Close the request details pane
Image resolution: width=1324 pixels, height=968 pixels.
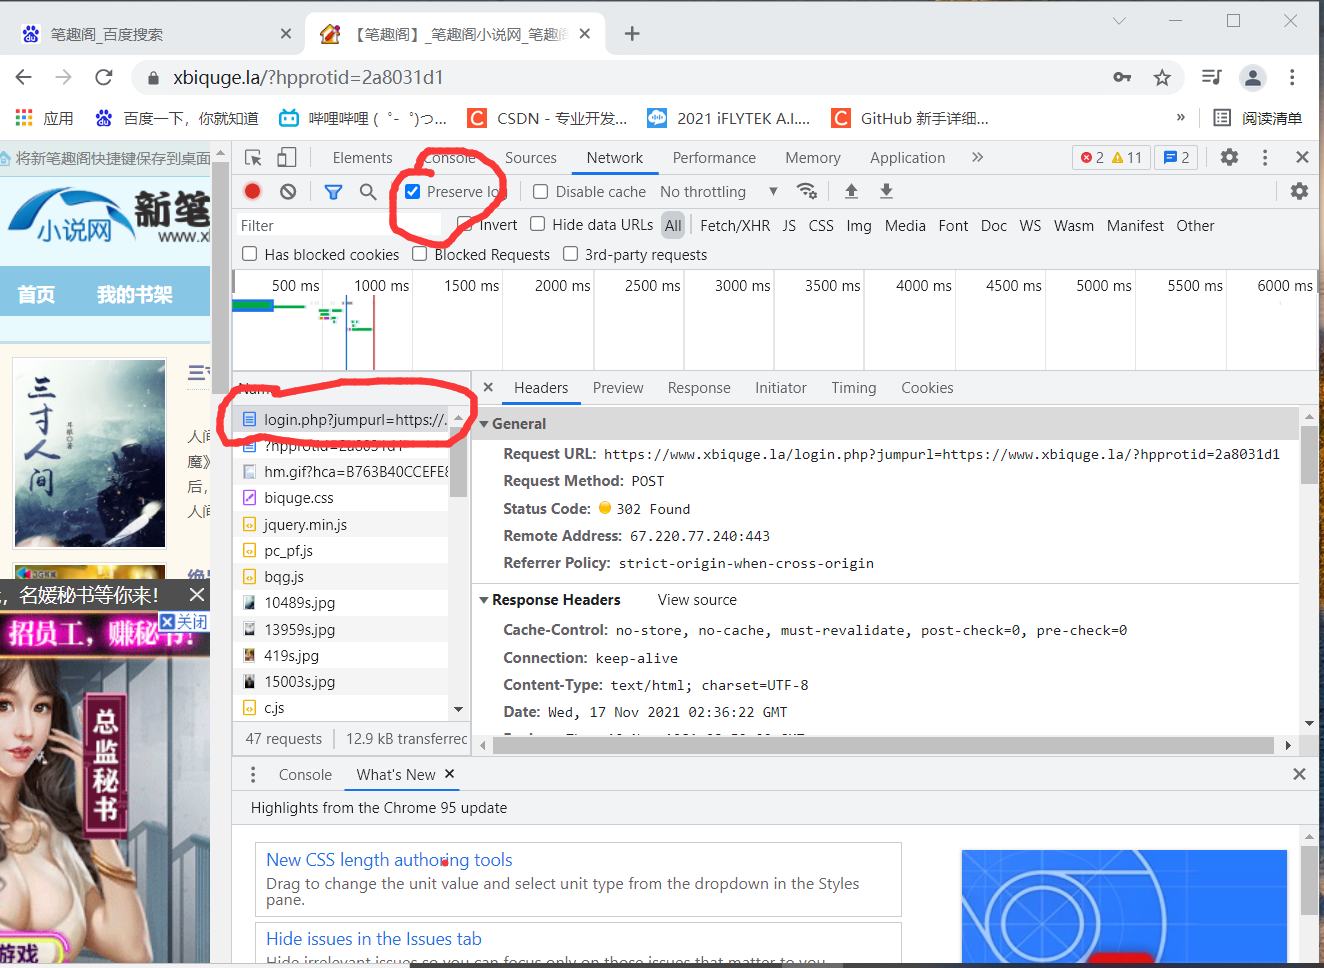[x=488, y=387]
